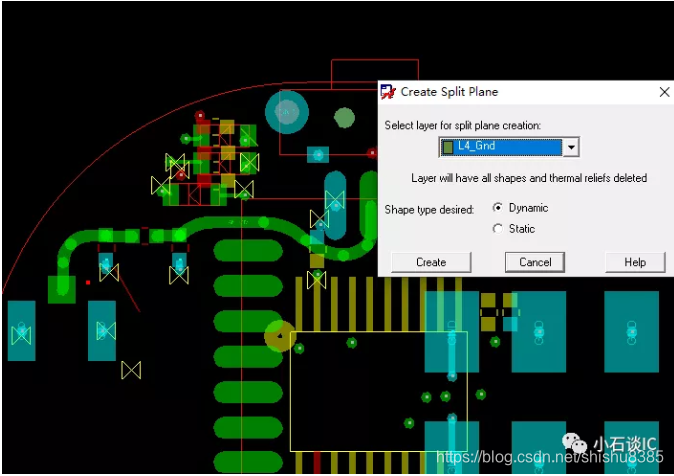Select the Dynamic shape type option
674x476 pixels.
tap(498, 208)
